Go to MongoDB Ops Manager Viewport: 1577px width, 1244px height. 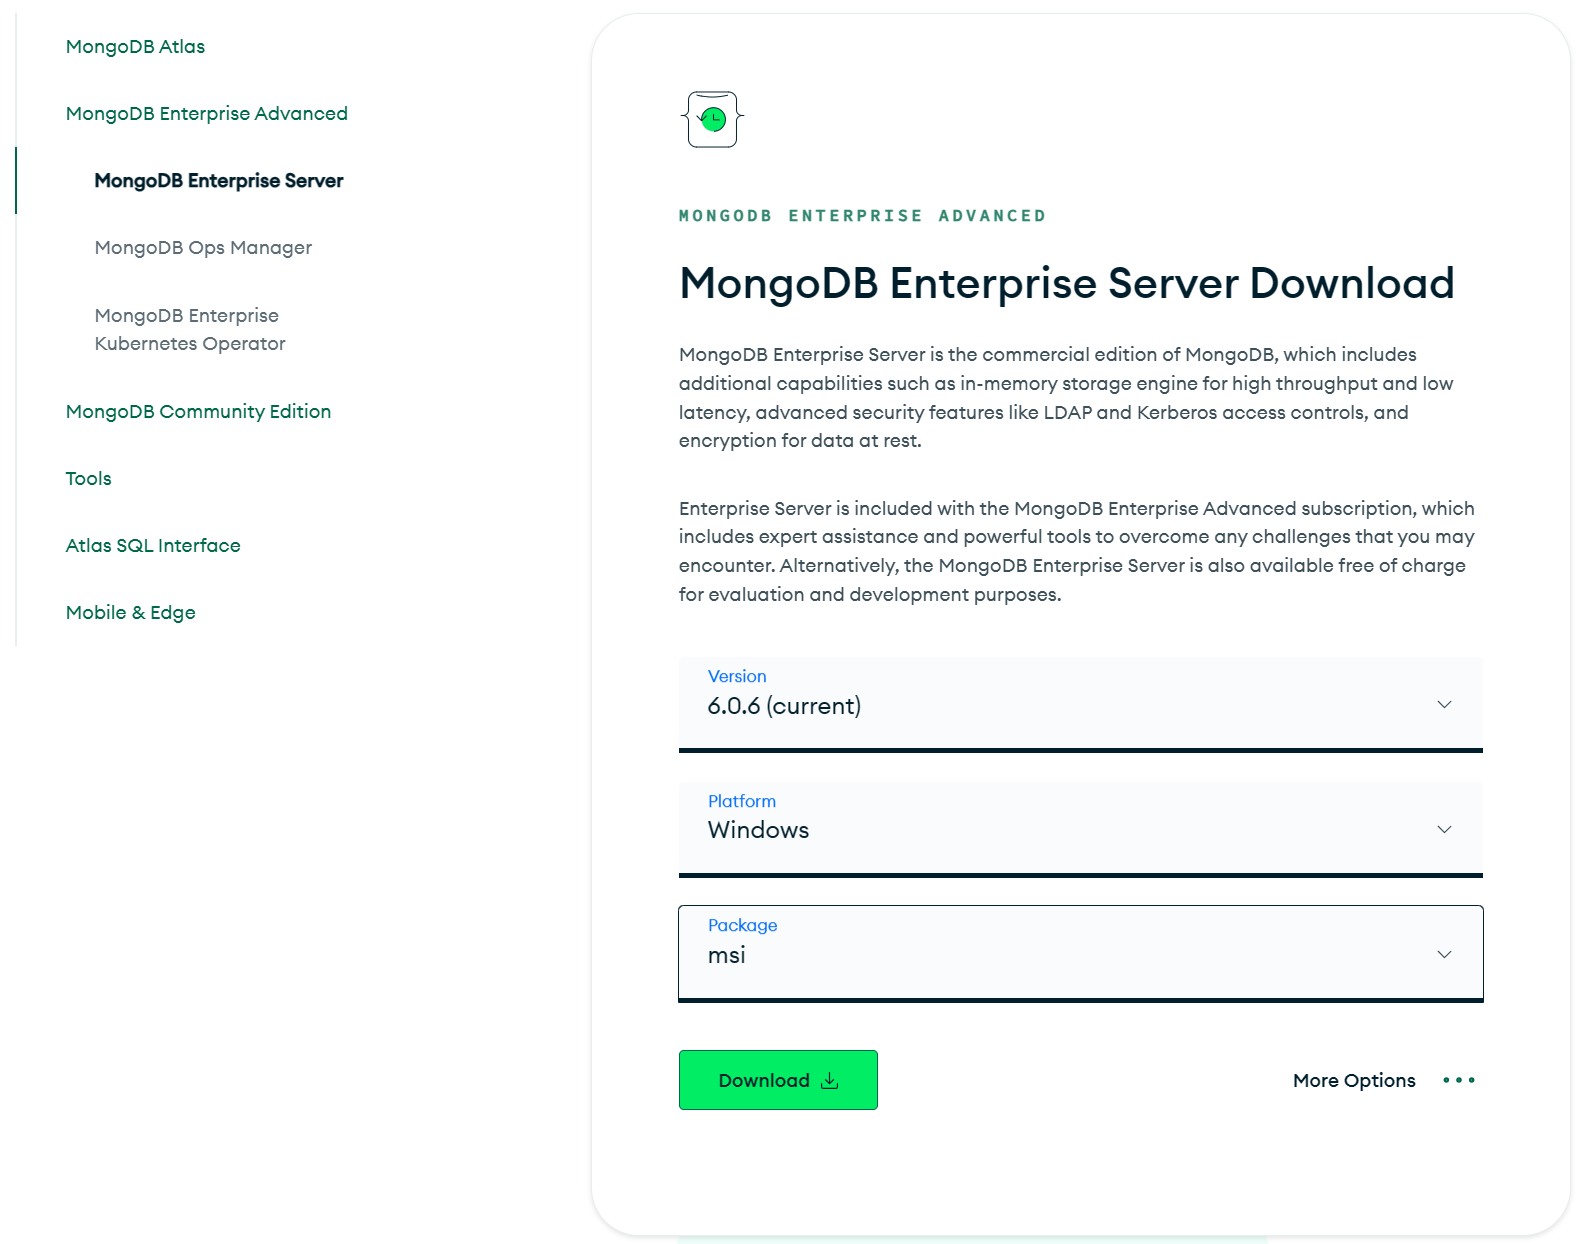click(203, 248)
